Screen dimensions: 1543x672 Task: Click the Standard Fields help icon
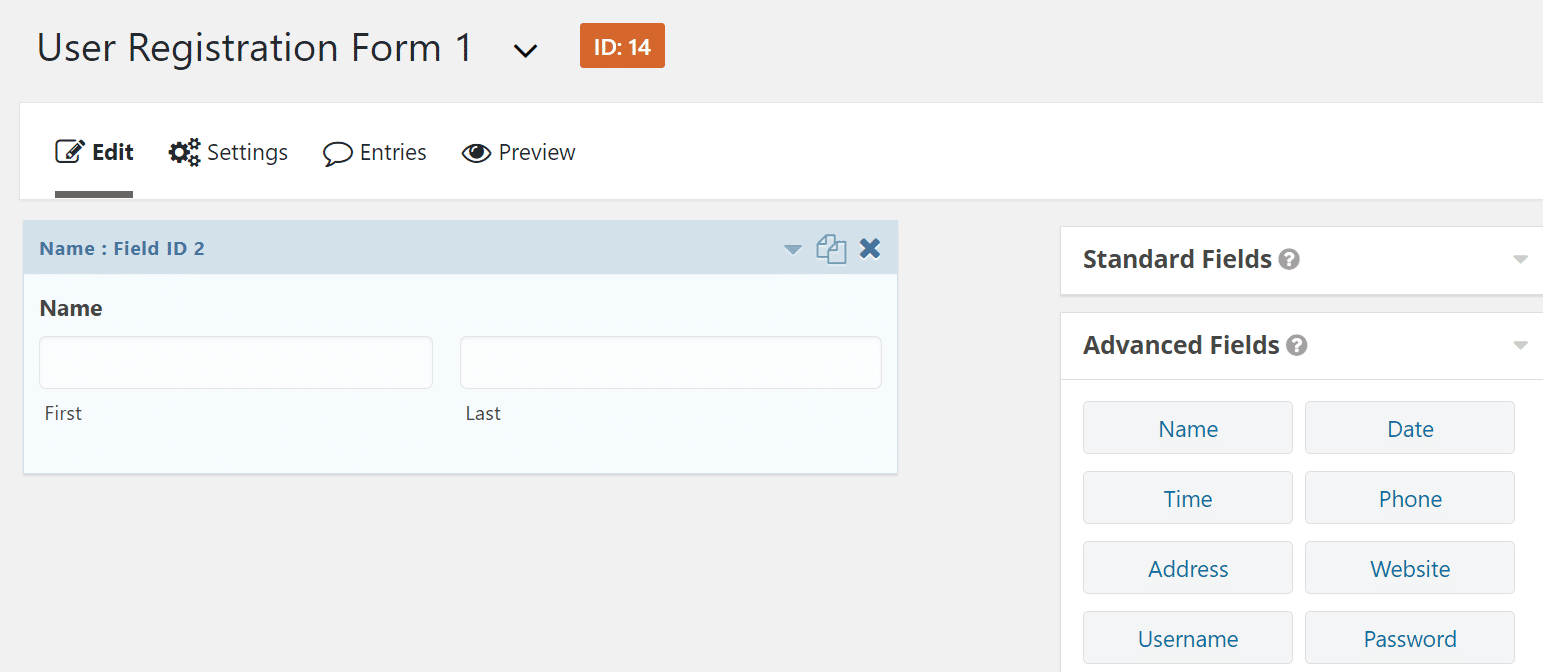[x=1290, y=260]
